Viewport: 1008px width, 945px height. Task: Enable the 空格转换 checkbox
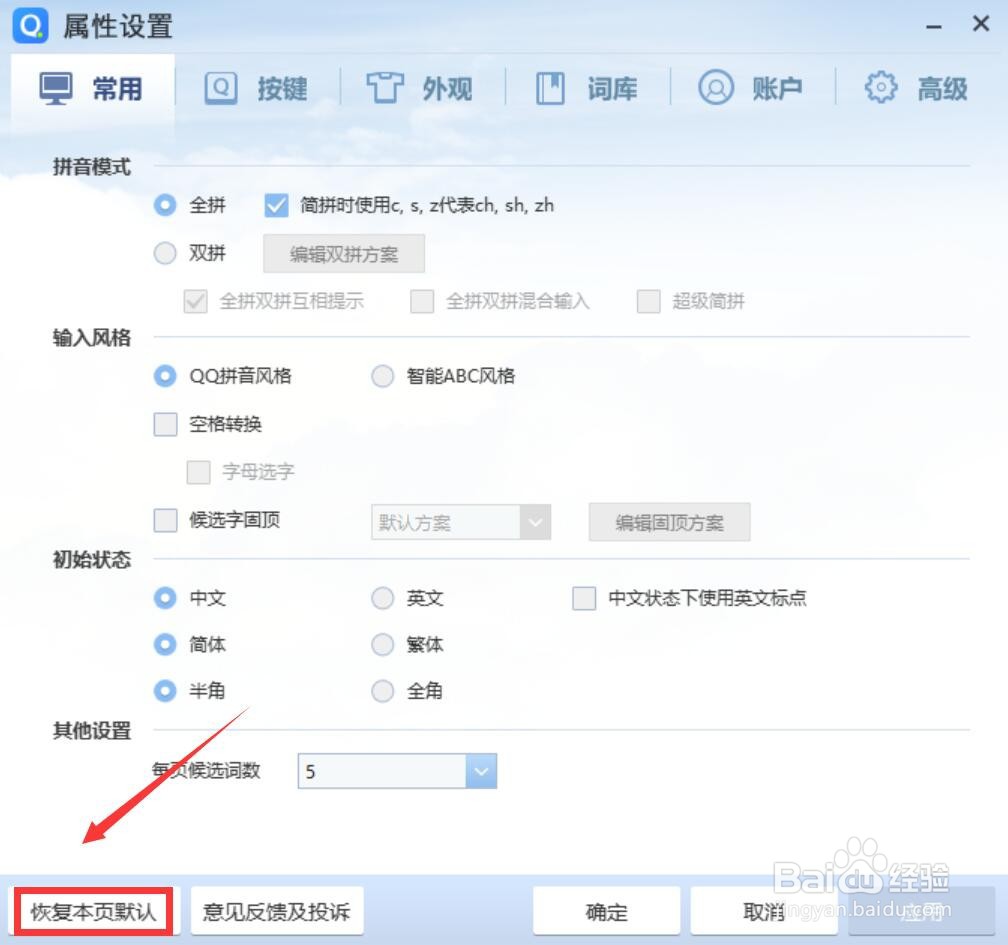[165, 424]
